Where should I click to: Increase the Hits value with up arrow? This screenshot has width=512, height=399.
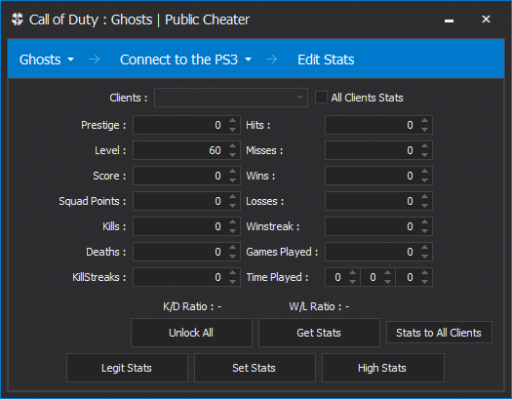[425, 121]
